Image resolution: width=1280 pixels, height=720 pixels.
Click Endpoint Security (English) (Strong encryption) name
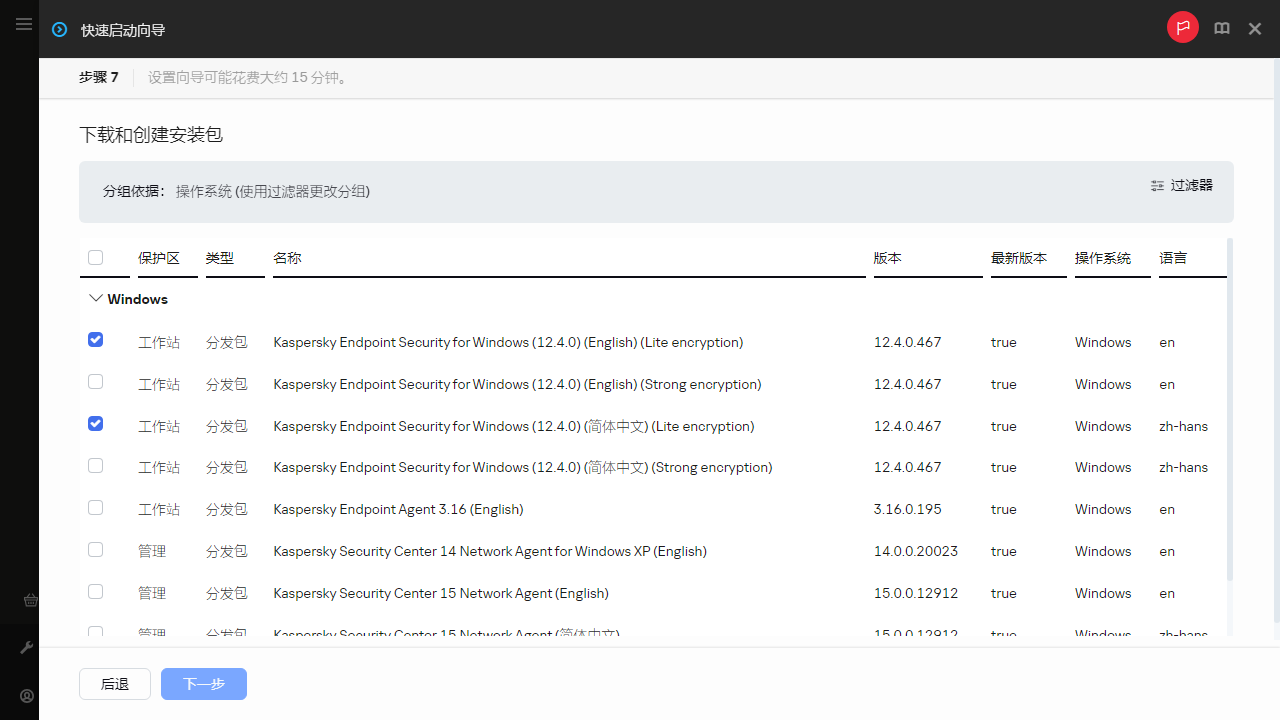(517, 384)
